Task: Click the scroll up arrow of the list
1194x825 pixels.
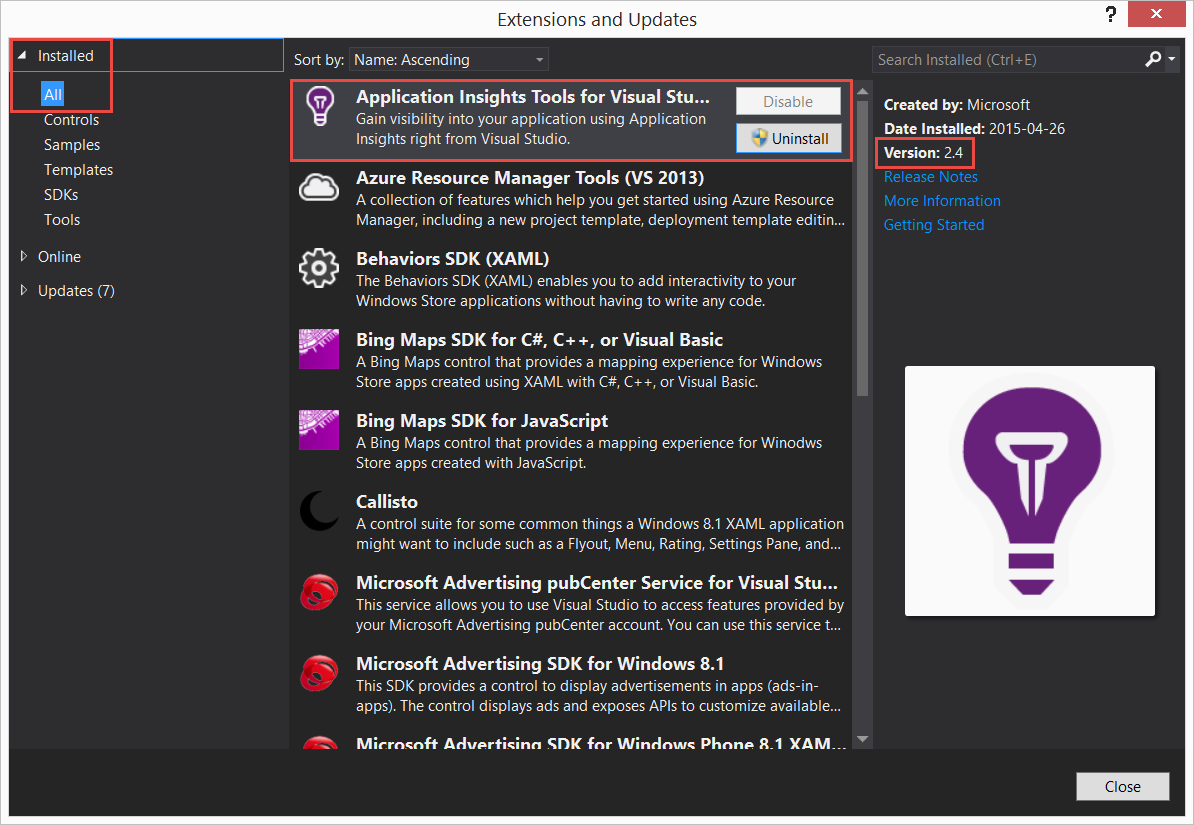Action: 862,91
